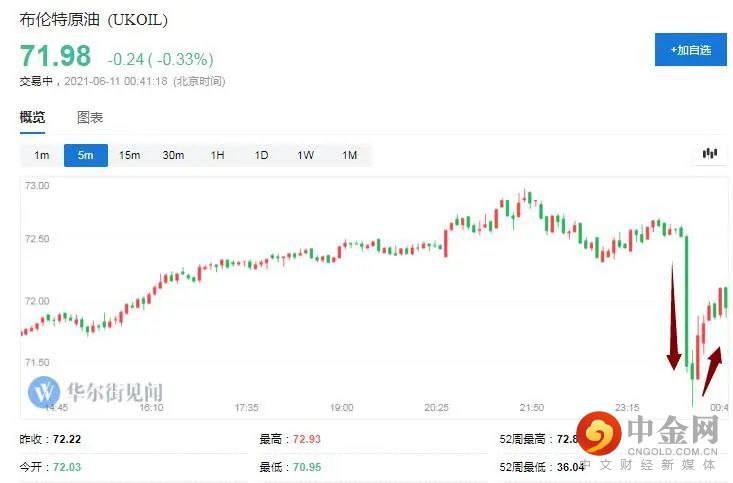This screenshot has height=483, width=733.
Task: Click the +加自选 add to watchlist button
Action: pyautogui.click(x=690, y=50)
